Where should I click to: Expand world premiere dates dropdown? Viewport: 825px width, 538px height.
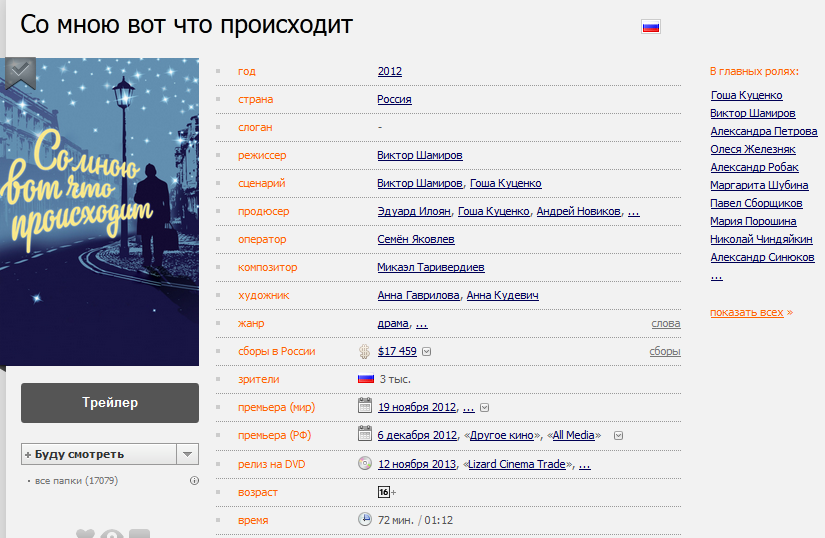[485, 408]
